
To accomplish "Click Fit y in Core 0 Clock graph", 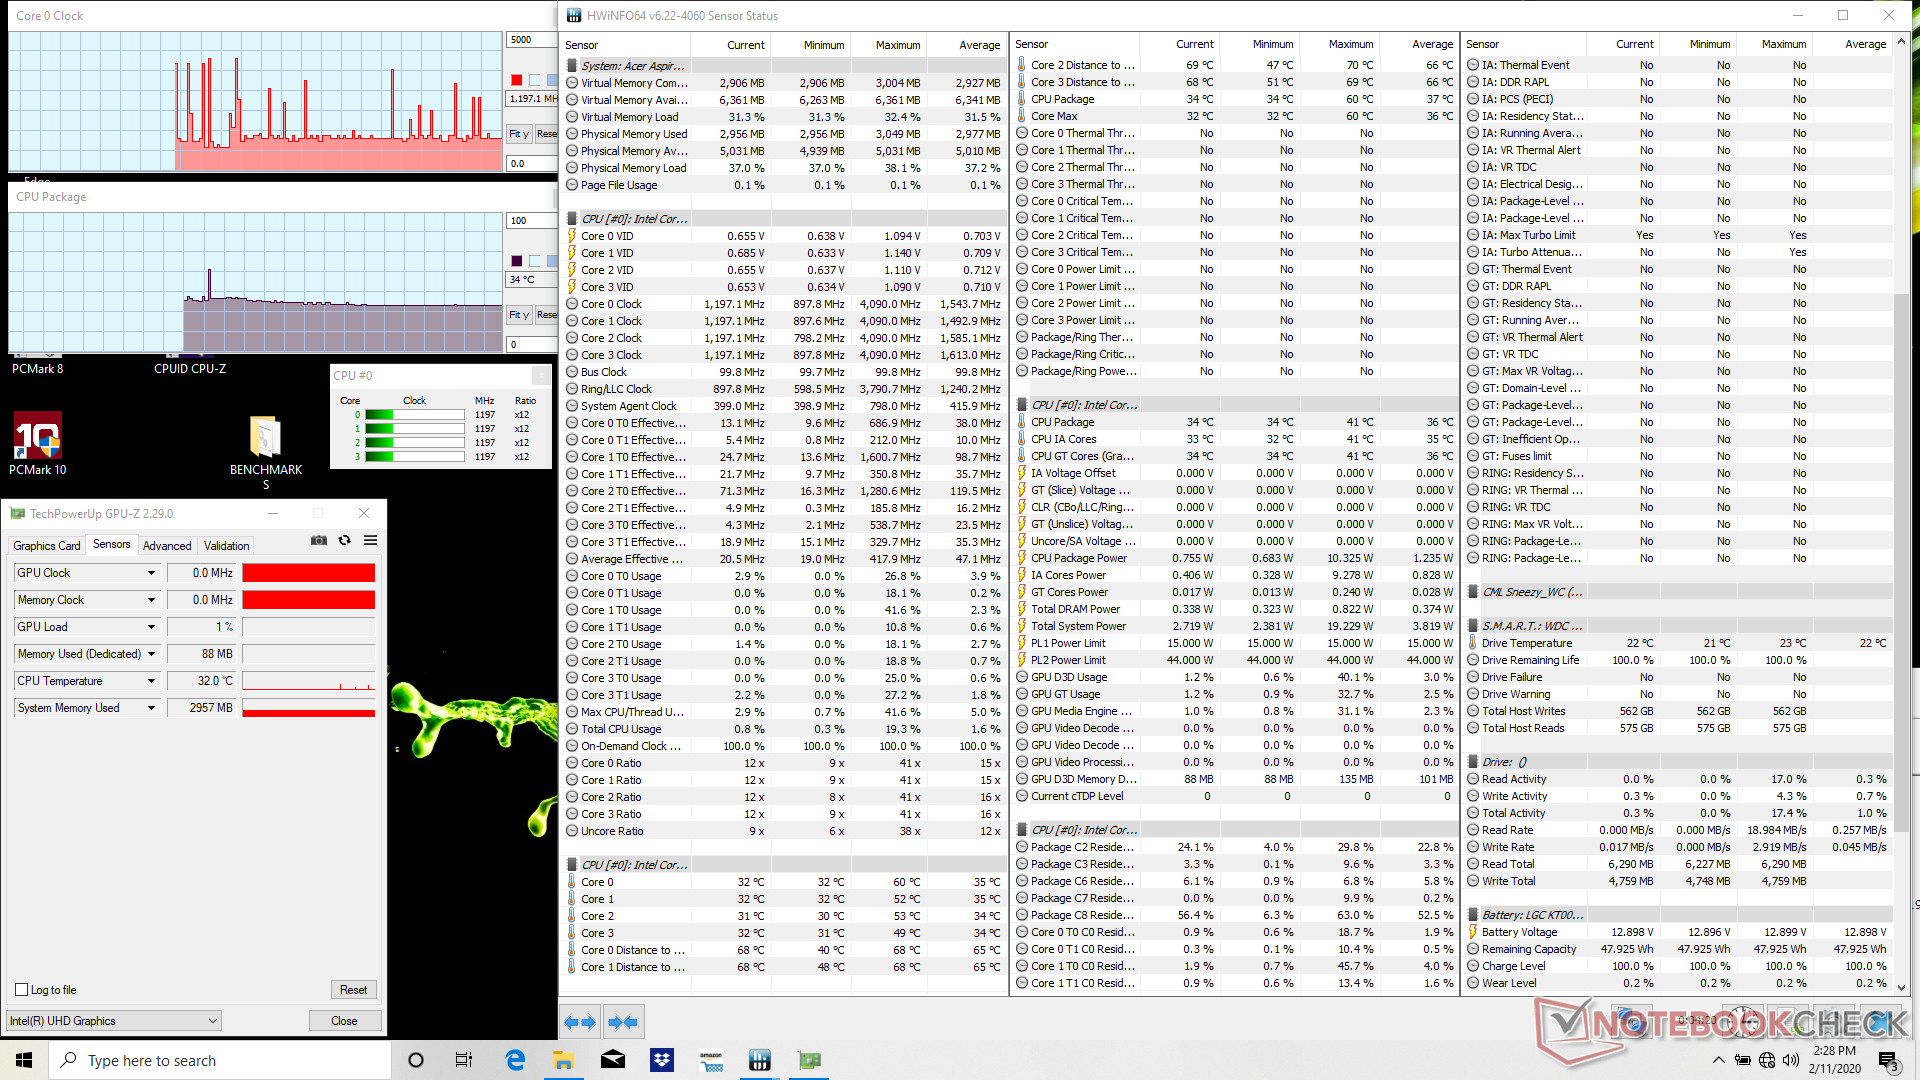I will coord(518,134).
